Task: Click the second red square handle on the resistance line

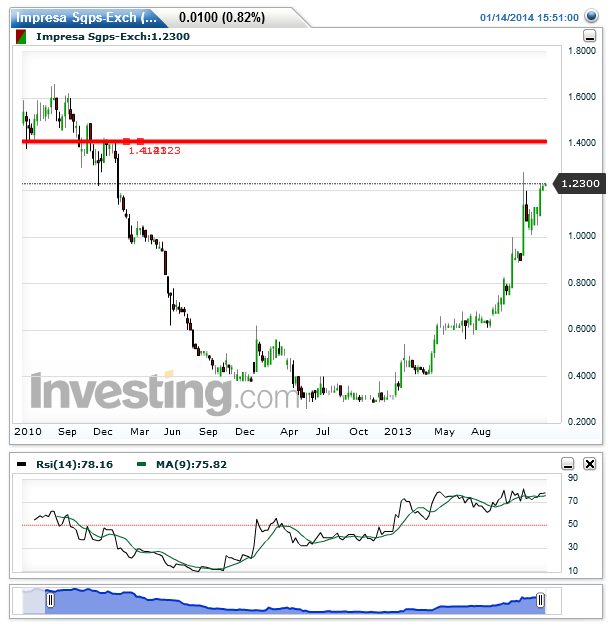Action: (x=140, y=141)
